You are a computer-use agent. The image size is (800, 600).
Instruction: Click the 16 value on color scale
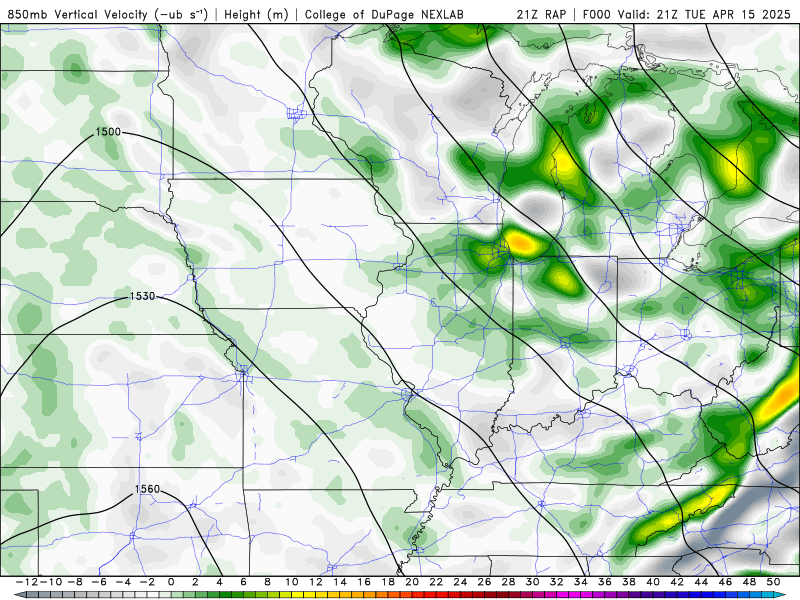(364, 582)
